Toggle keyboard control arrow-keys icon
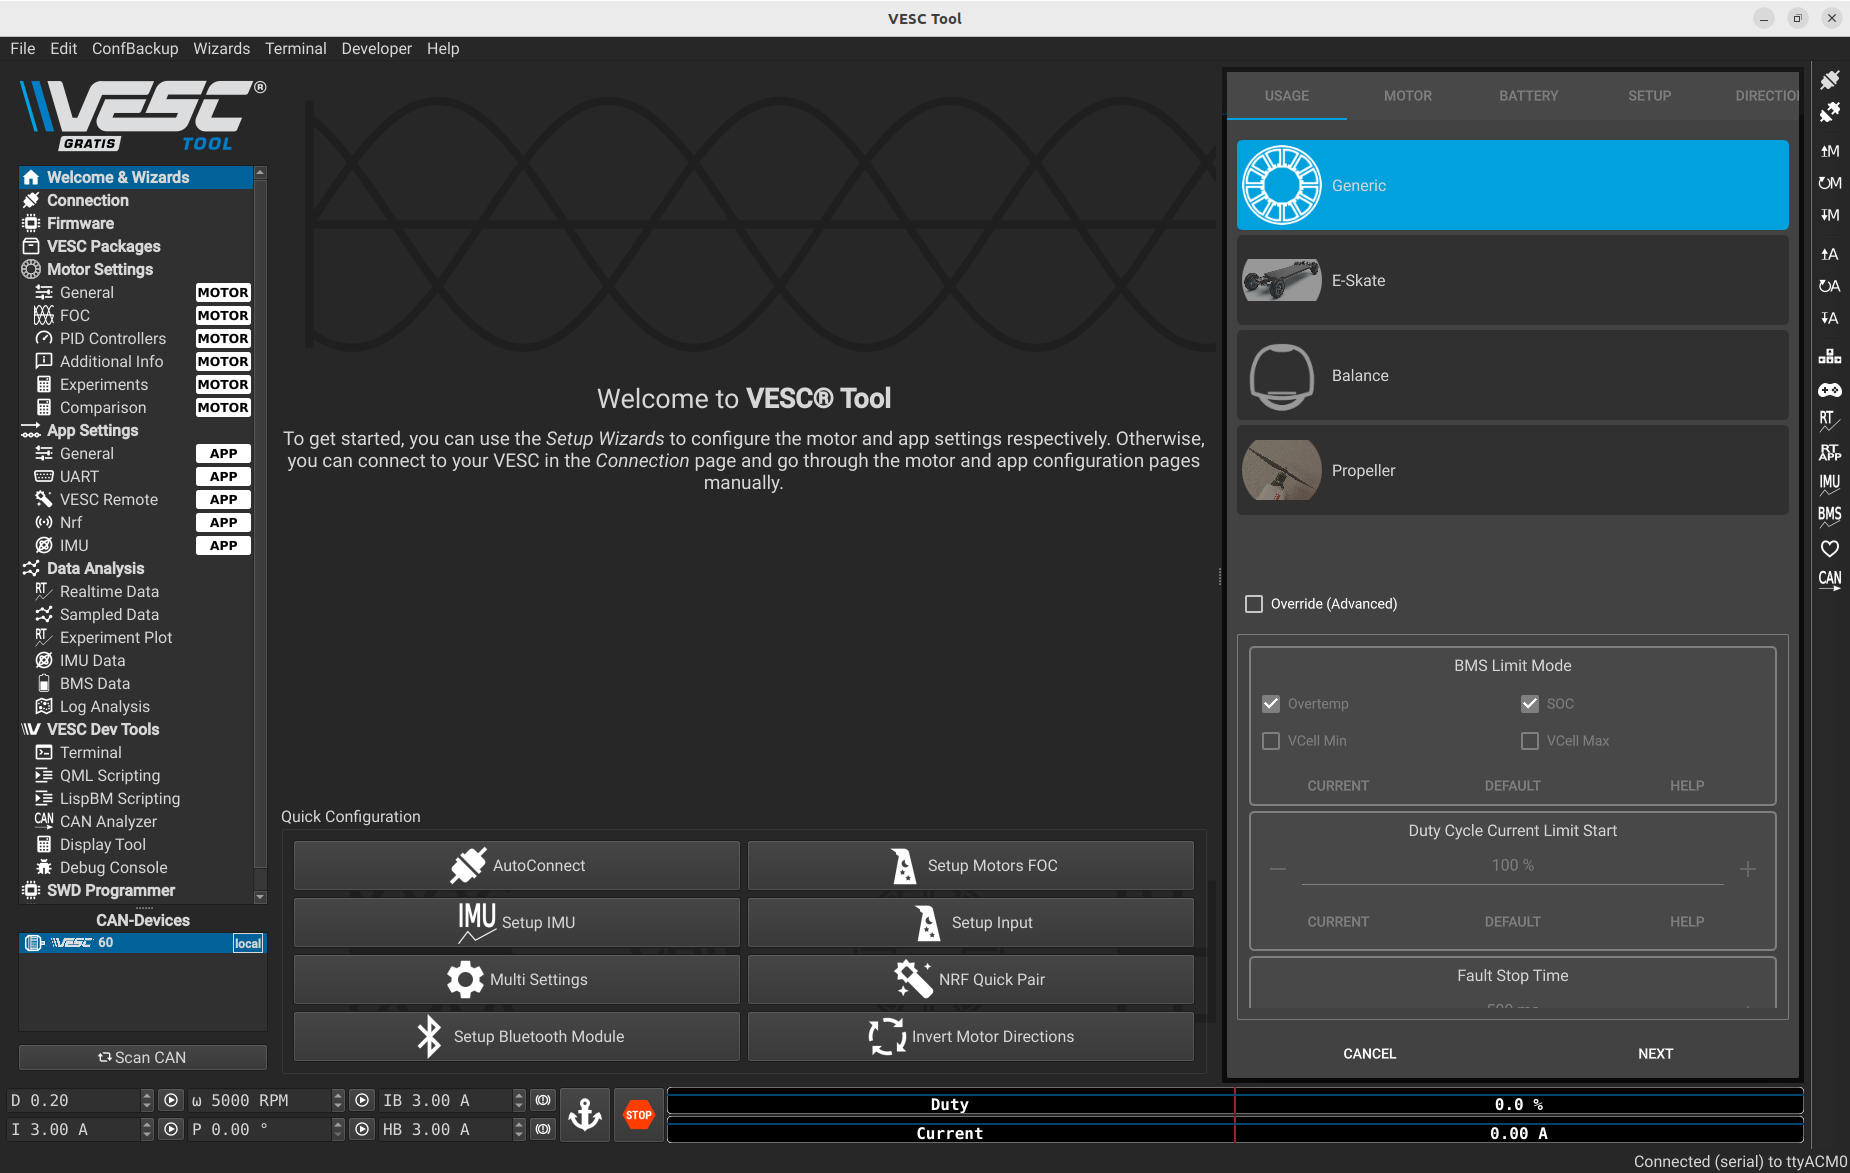 point(1830,356)
